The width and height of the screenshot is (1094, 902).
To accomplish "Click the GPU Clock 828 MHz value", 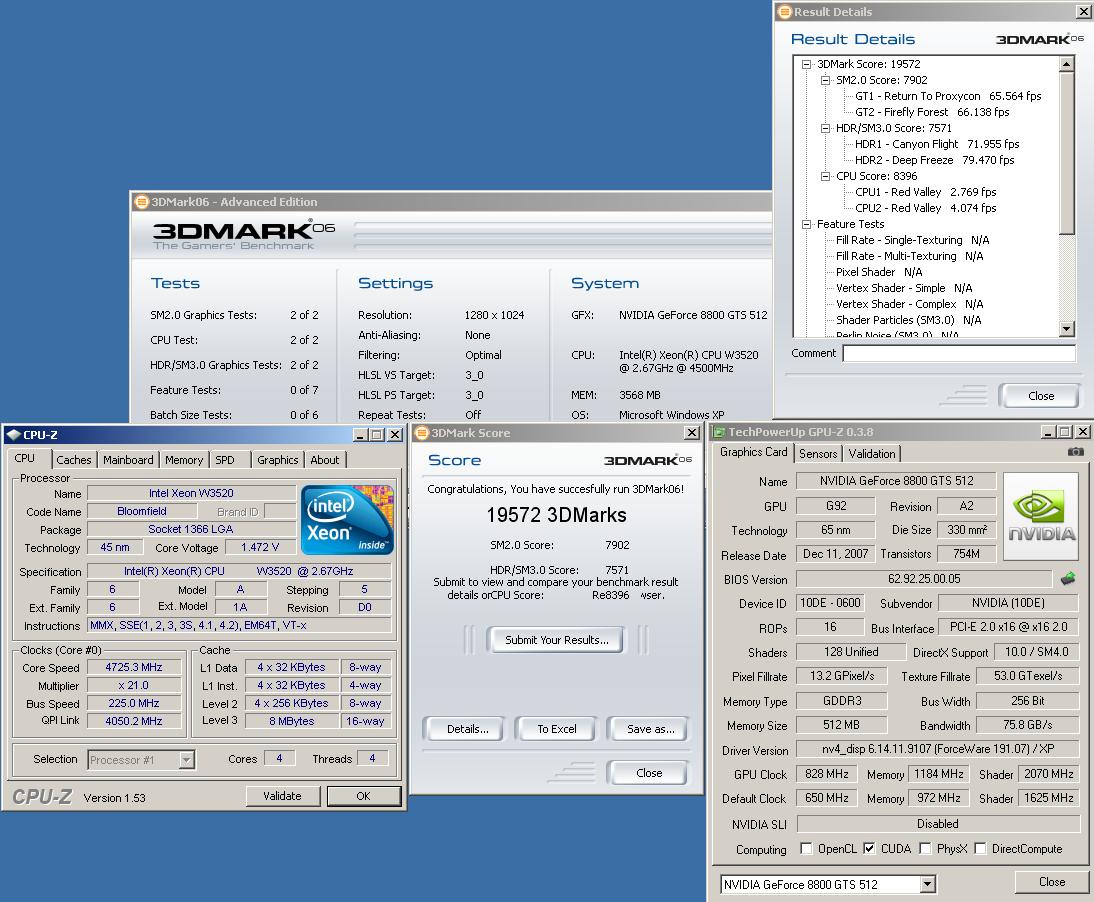I will [x=827, y=774].
